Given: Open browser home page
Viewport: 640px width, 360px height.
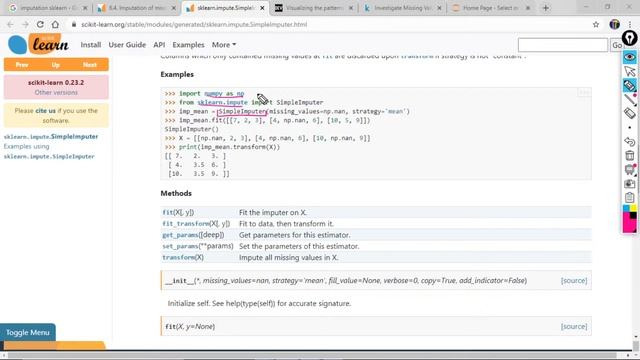Looking at the screenshot, I should 55,24.
